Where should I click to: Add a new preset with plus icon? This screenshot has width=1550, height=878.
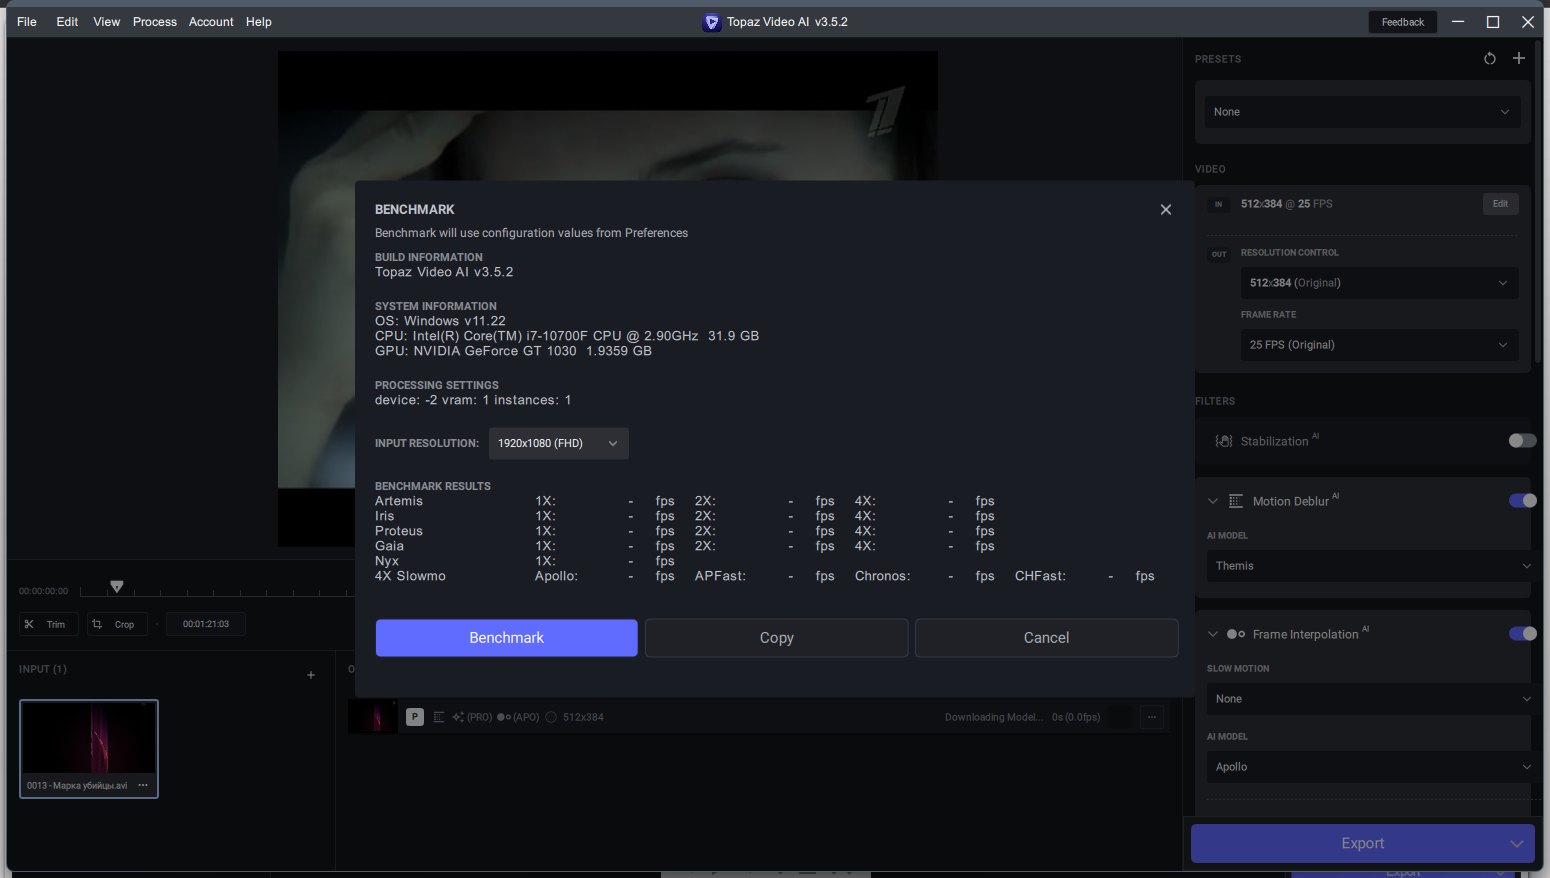[x=1519, y=58]
